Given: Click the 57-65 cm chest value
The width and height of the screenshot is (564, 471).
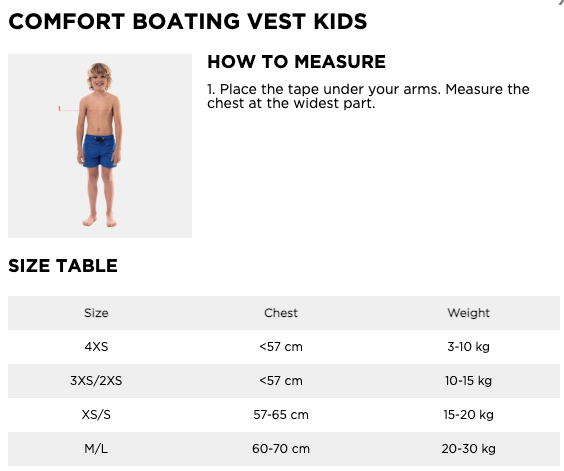Looking at the screenshot, I should (x=281, y=415).
